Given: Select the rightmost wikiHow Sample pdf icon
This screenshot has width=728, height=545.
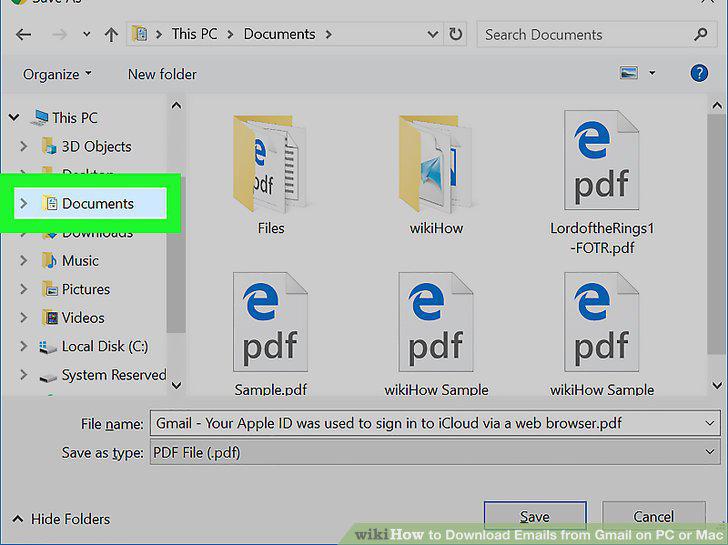Looking at the screenshot, I should point(602,322).
